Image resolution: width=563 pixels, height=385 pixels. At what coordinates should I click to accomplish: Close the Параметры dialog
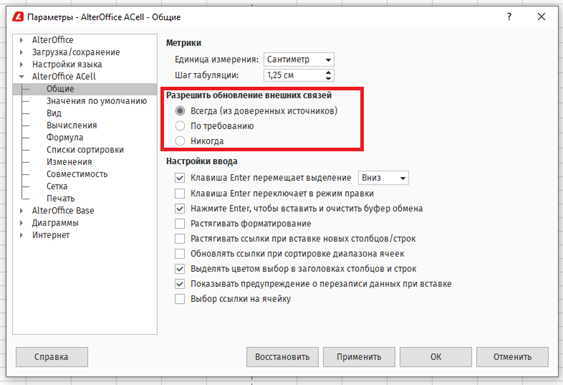(x=541, y=17)
